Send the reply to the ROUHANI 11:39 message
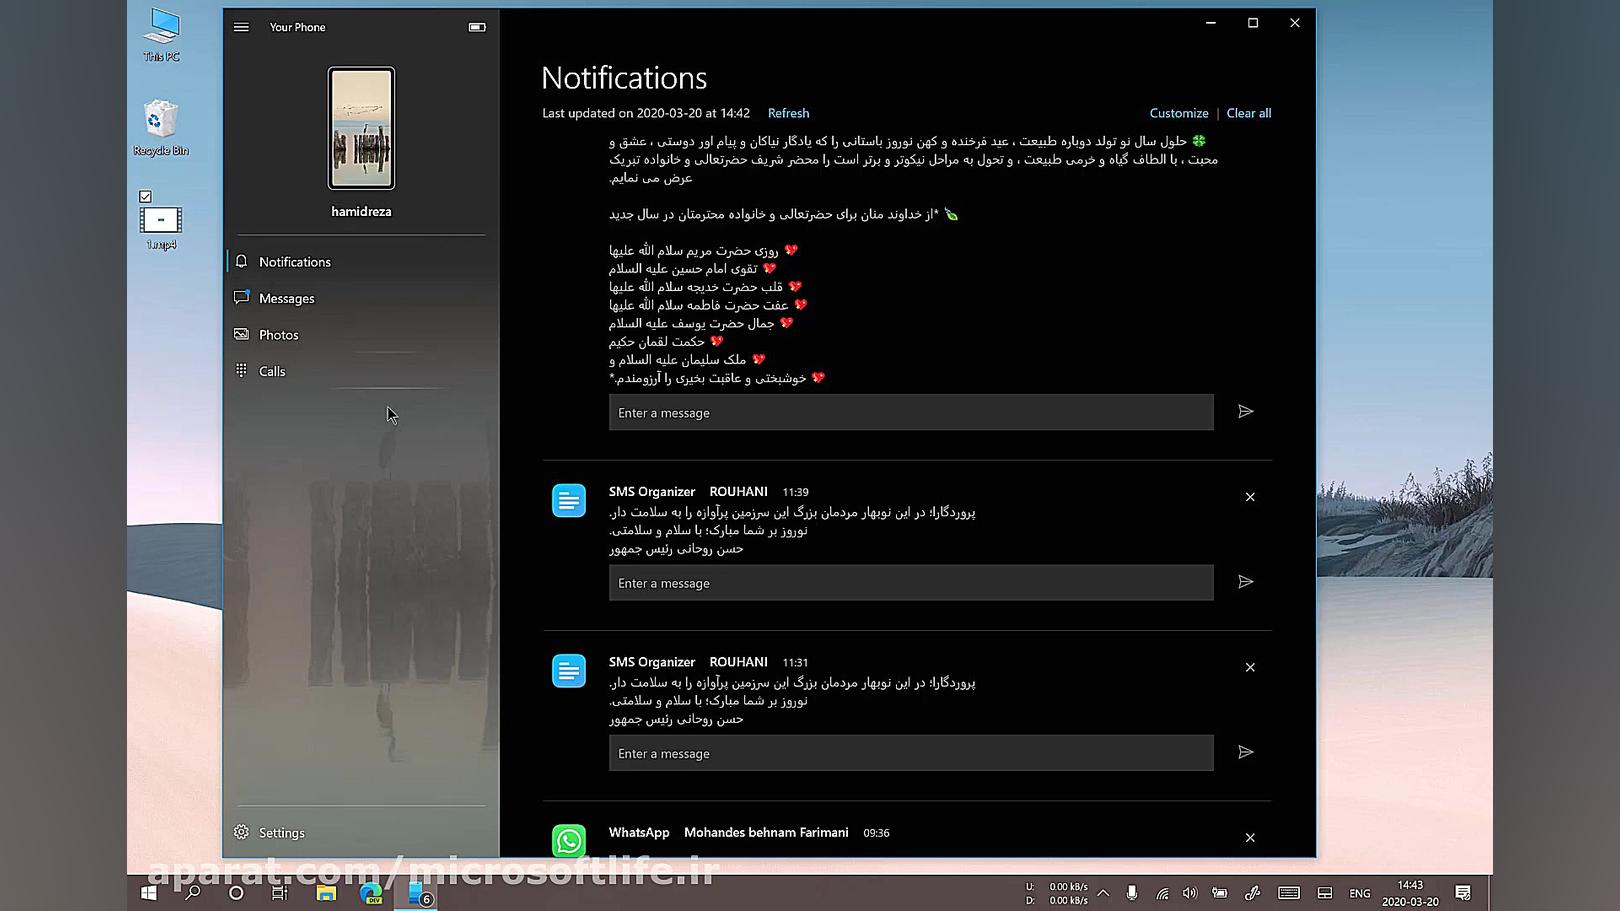Viewport: 1620px width, 911px height. click(x=1245, y=582)
